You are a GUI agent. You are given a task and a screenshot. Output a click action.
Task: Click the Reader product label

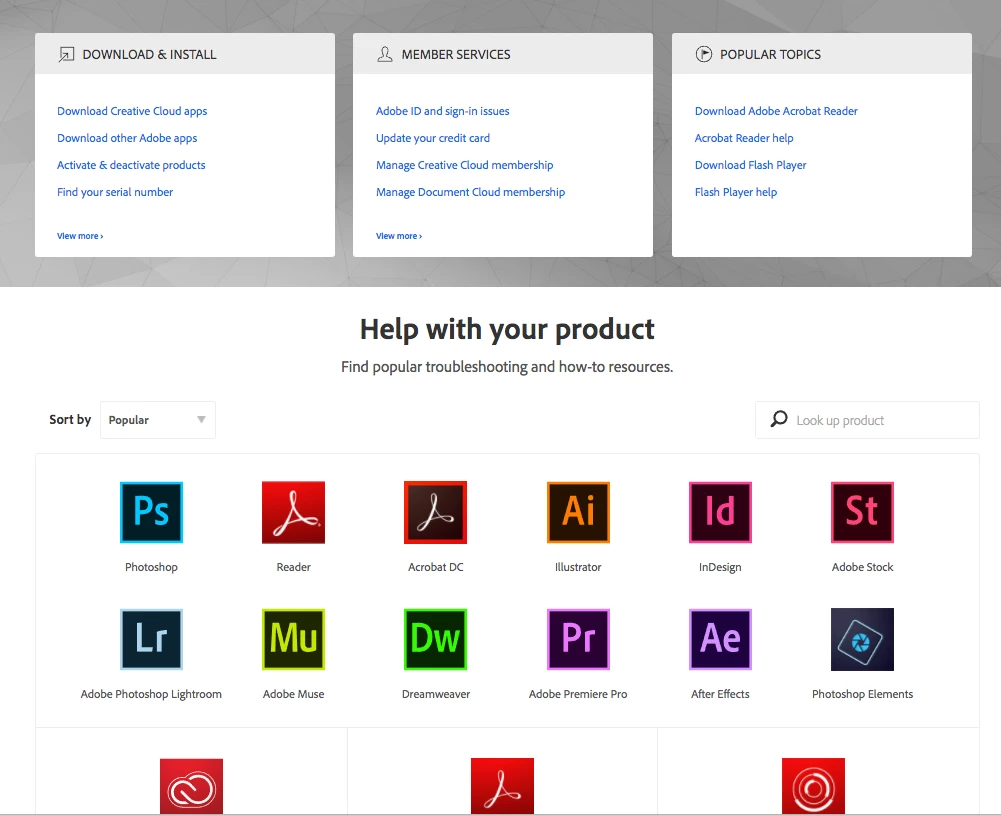pos(294,567)
